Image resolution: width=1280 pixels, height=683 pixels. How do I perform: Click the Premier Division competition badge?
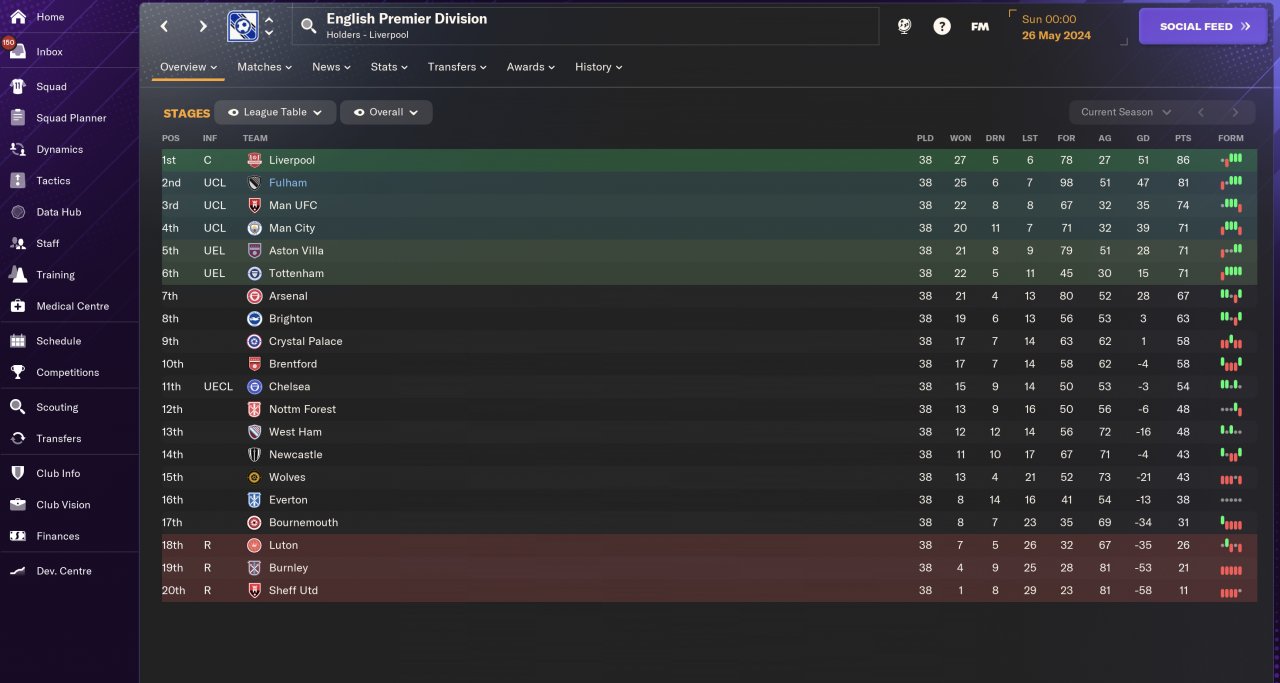242,26
